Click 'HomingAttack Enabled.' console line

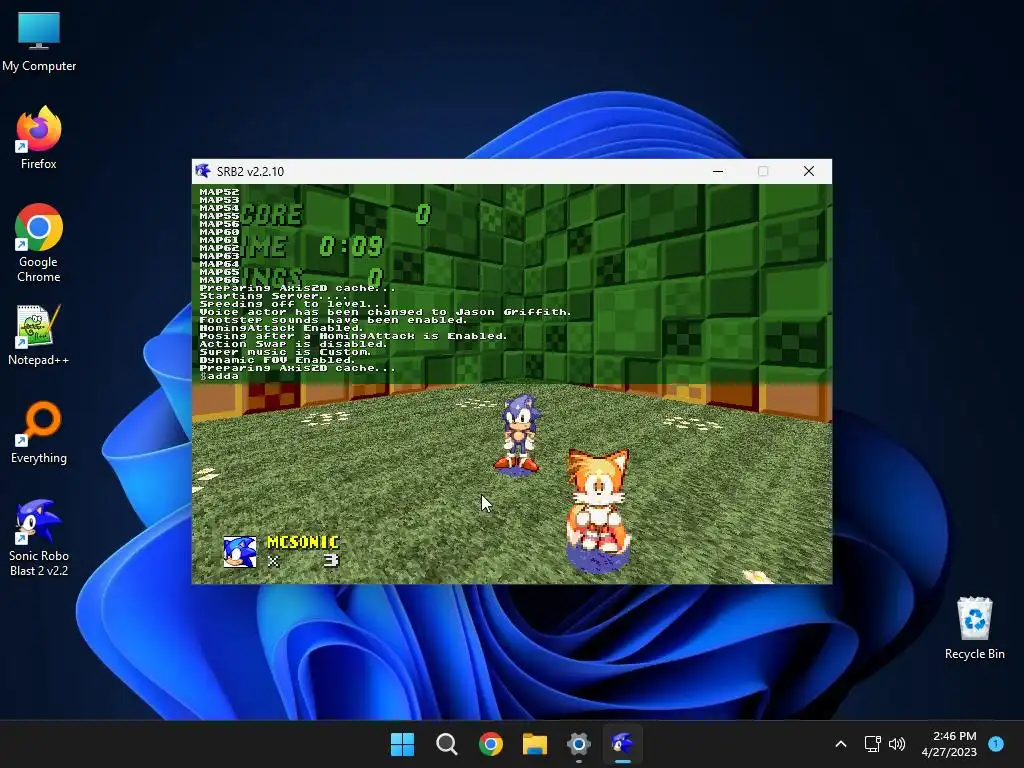(x=281, y=328)
